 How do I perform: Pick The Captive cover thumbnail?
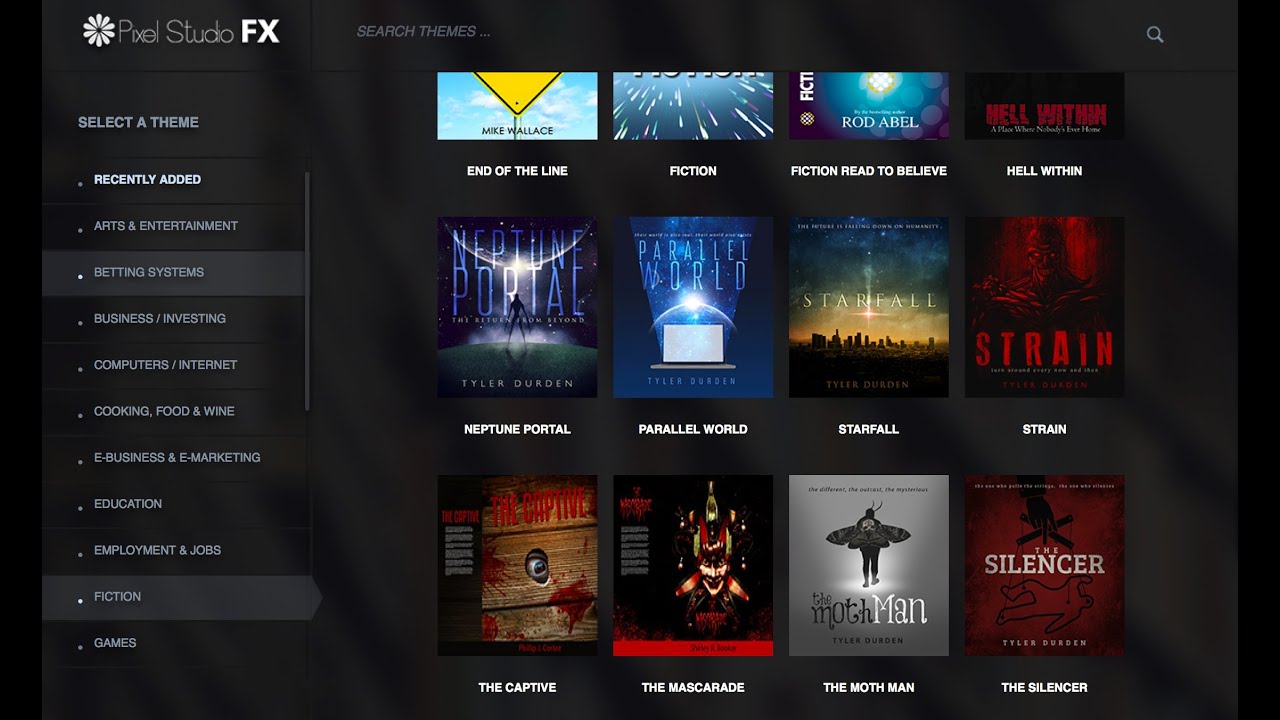click(x=517, y=565)
